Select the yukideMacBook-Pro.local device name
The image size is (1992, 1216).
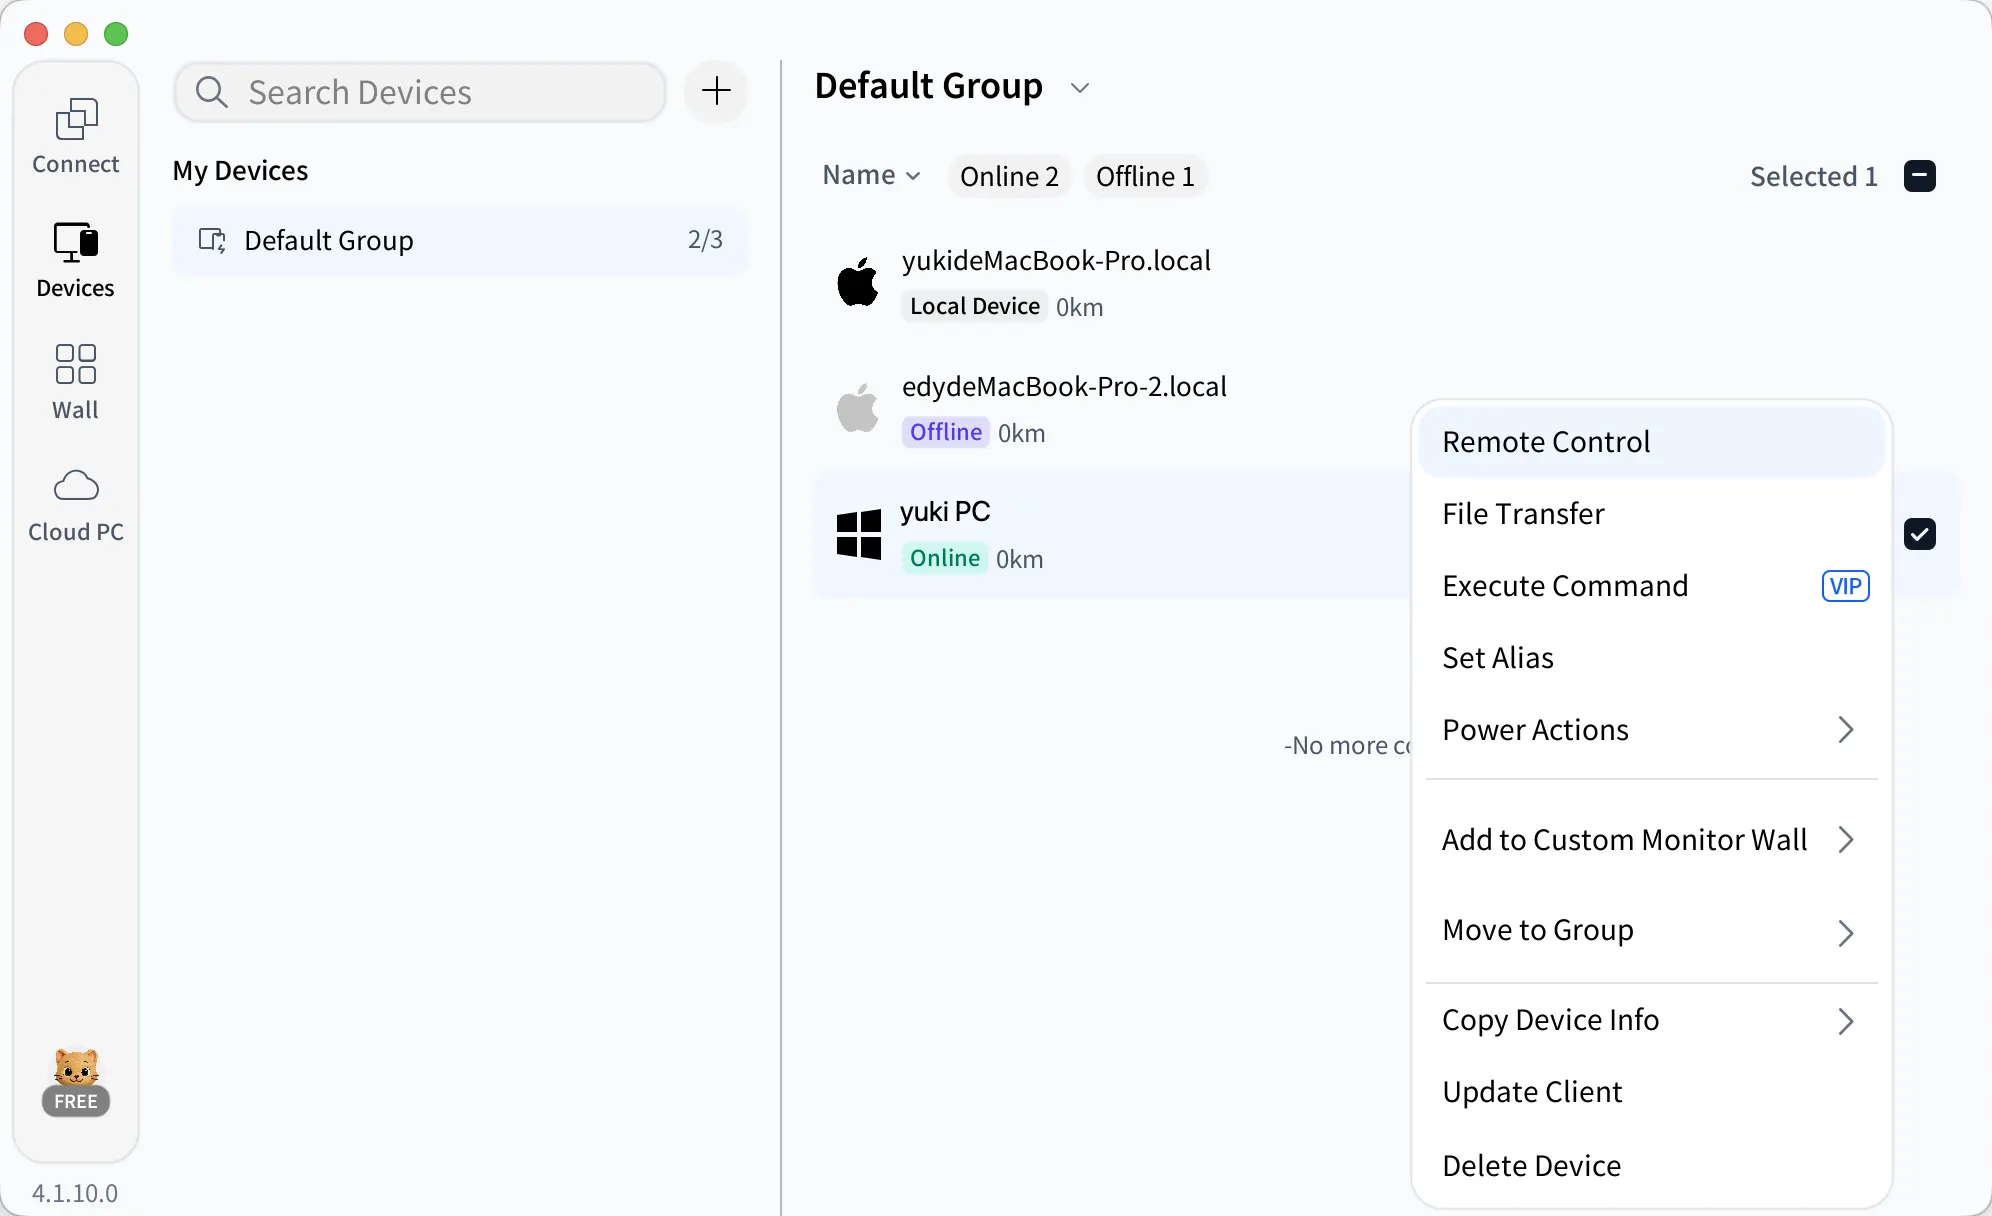coord(1056,261)
